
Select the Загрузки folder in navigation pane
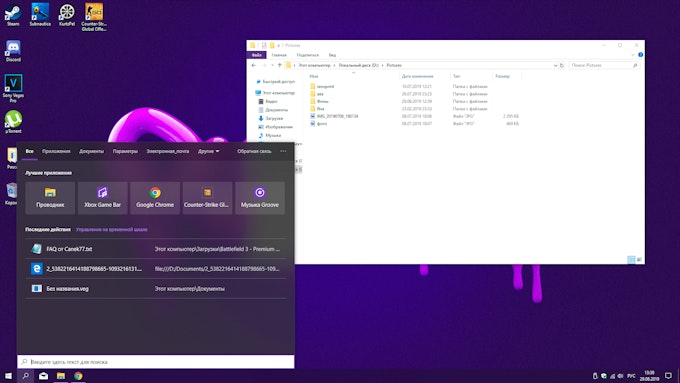pyautogui.click(x=274, y=118)
